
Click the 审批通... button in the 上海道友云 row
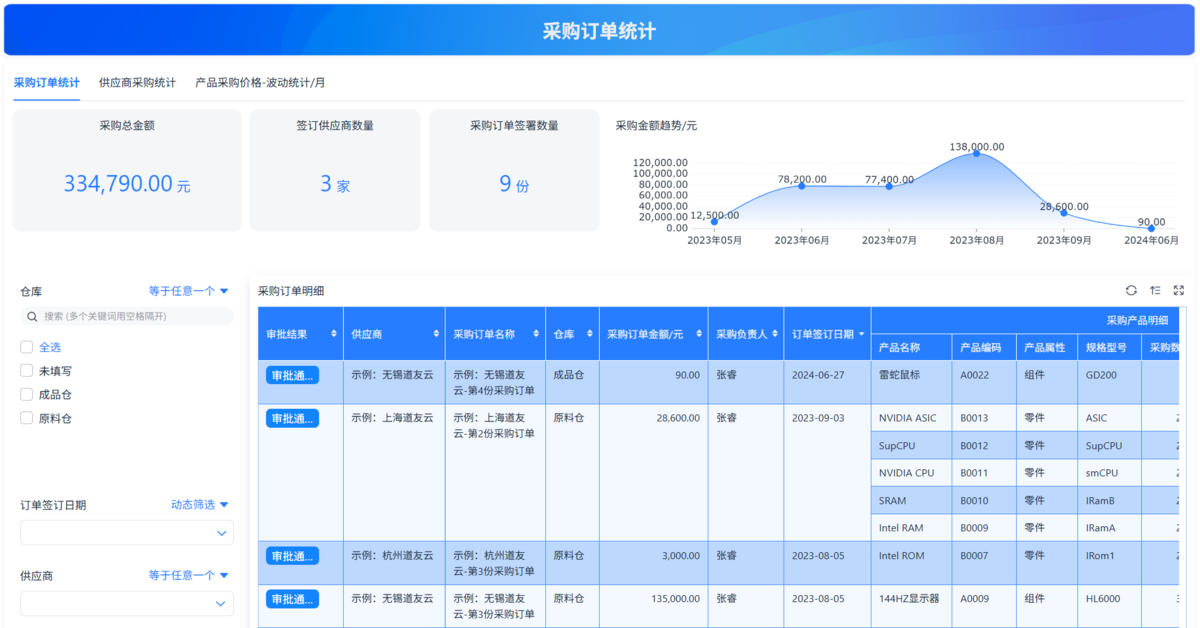292,418
